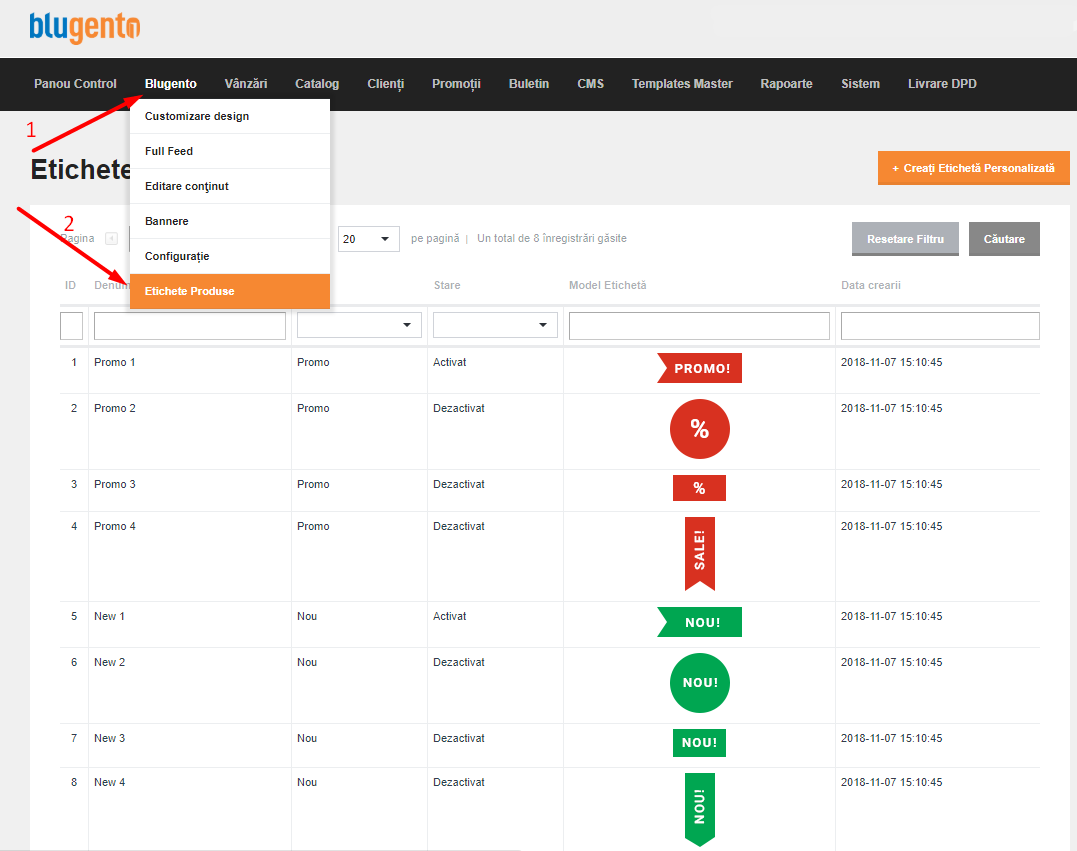The width and height of the screenshot is (1077, 851).
Task: Open the Promoții menu
Action: 456,84
